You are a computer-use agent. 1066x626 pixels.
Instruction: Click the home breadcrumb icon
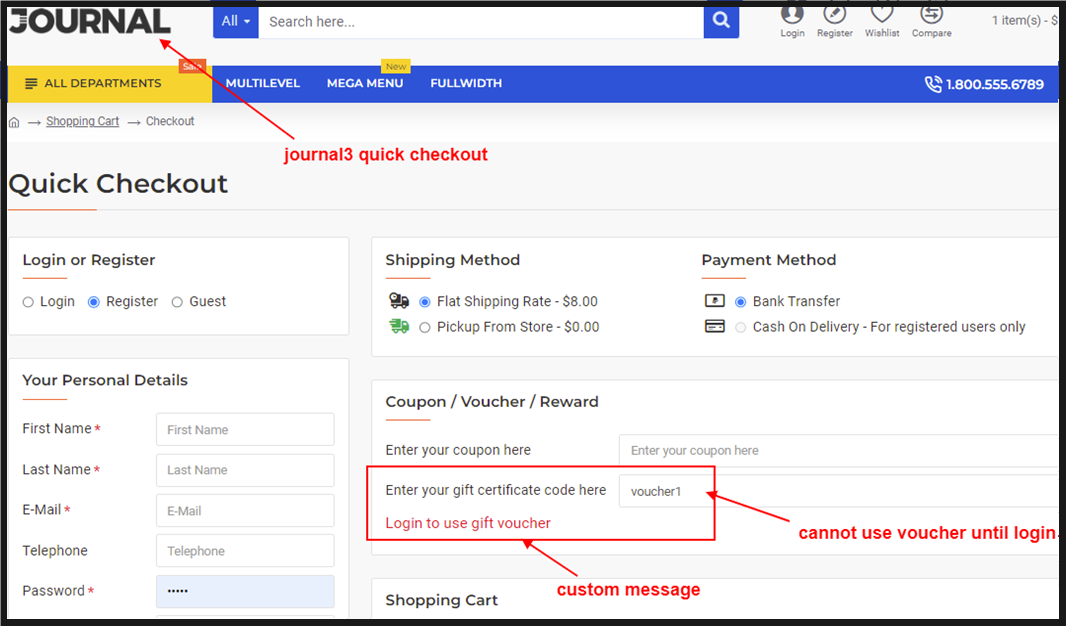tap(14, 122)
